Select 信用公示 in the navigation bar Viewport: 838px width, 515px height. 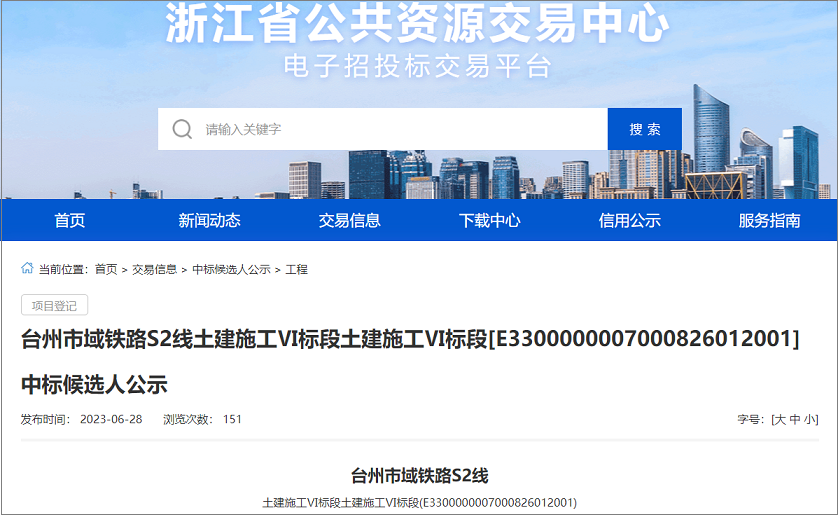(x=630, y=221)
